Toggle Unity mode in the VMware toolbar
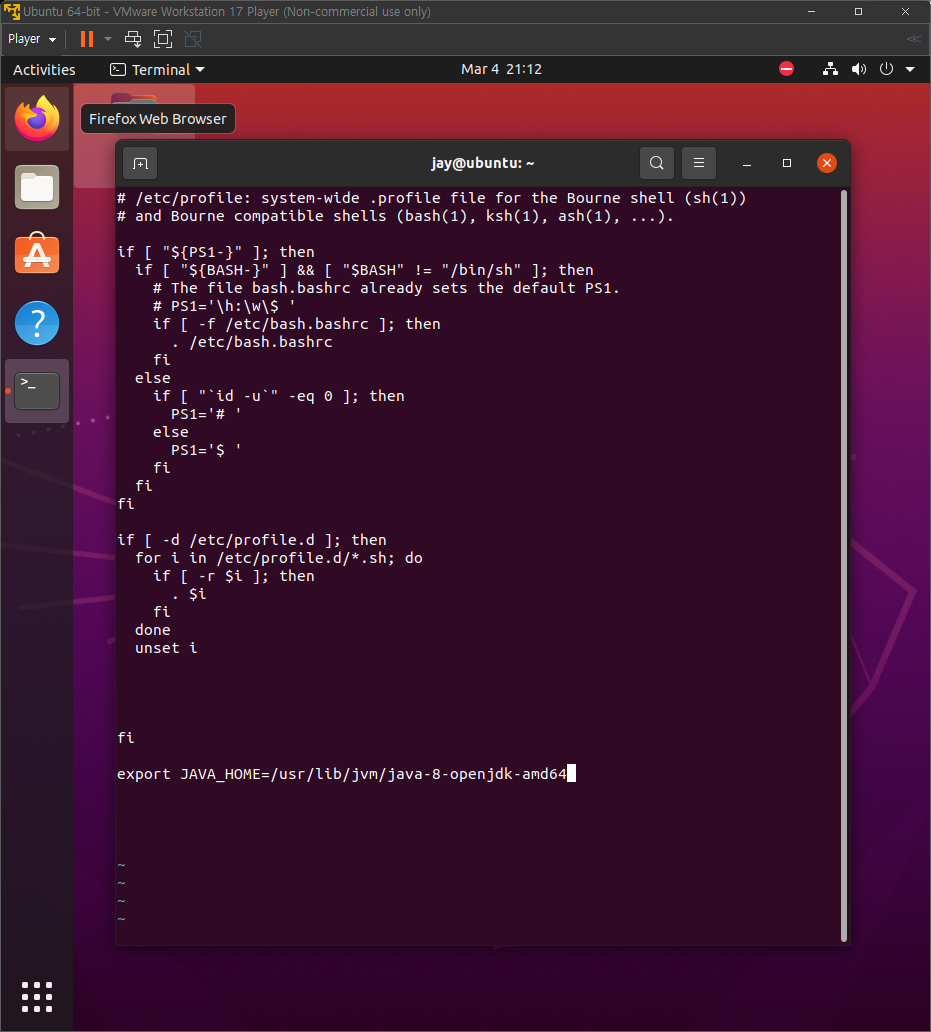 192,39
